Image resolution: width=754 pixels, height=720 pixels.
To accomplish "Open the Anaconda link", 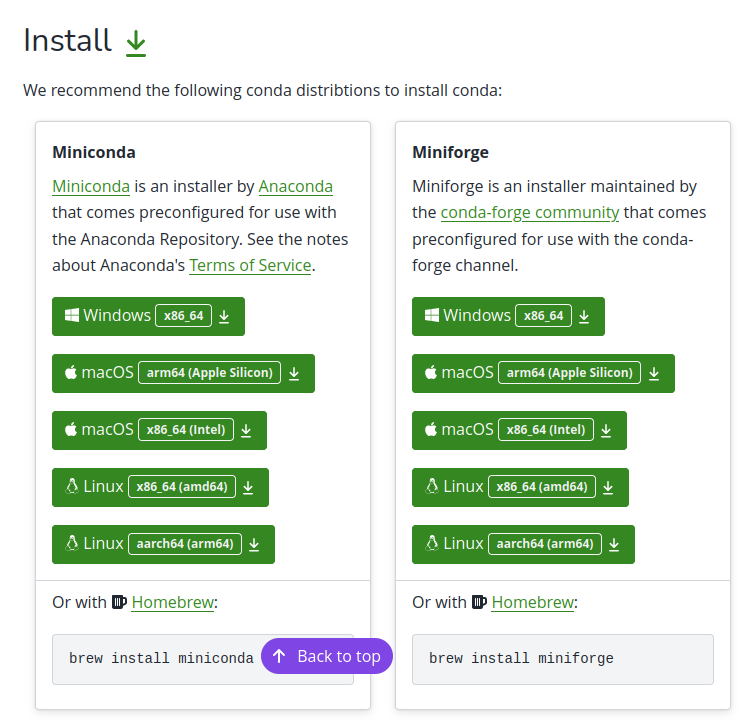I will point(295,186).
